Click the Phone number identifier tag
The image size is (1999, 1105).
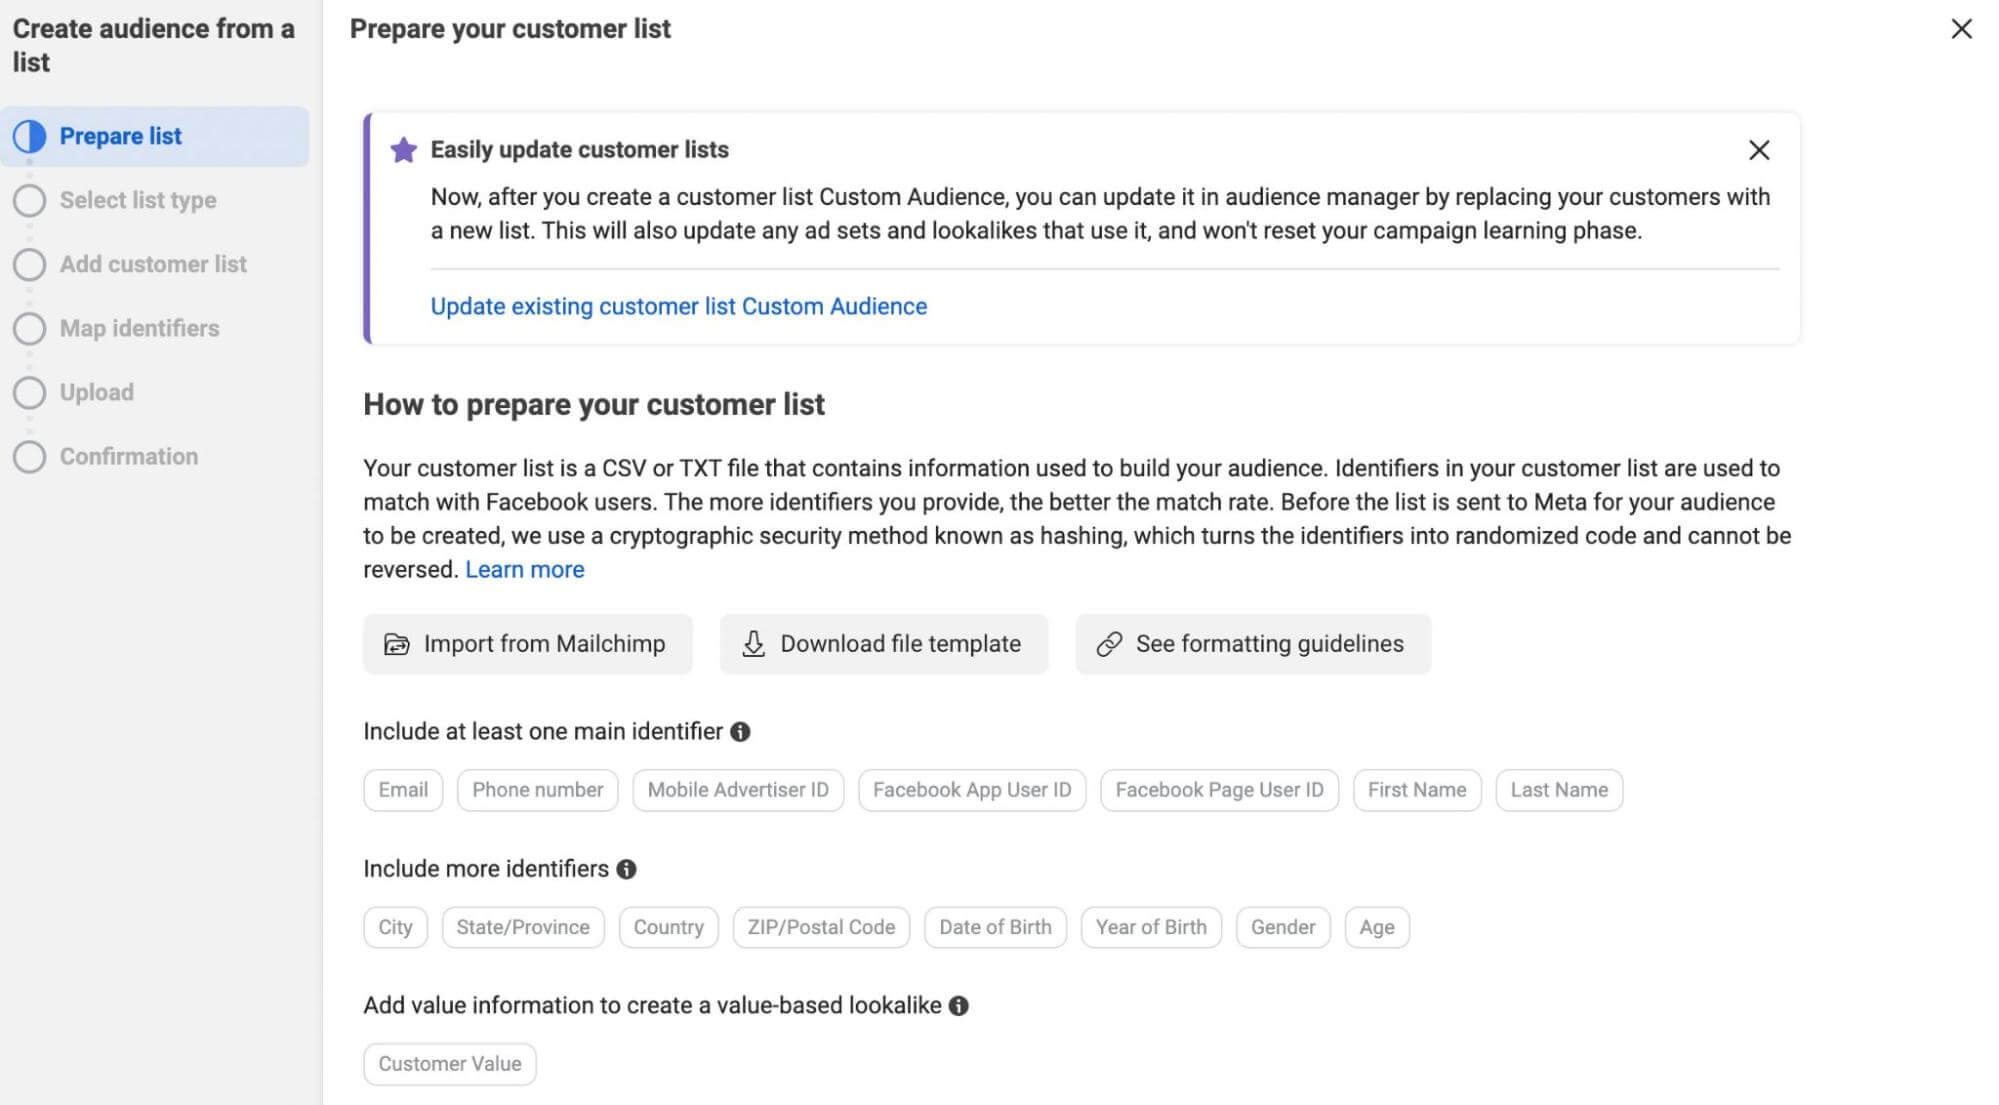click(538, 789)
